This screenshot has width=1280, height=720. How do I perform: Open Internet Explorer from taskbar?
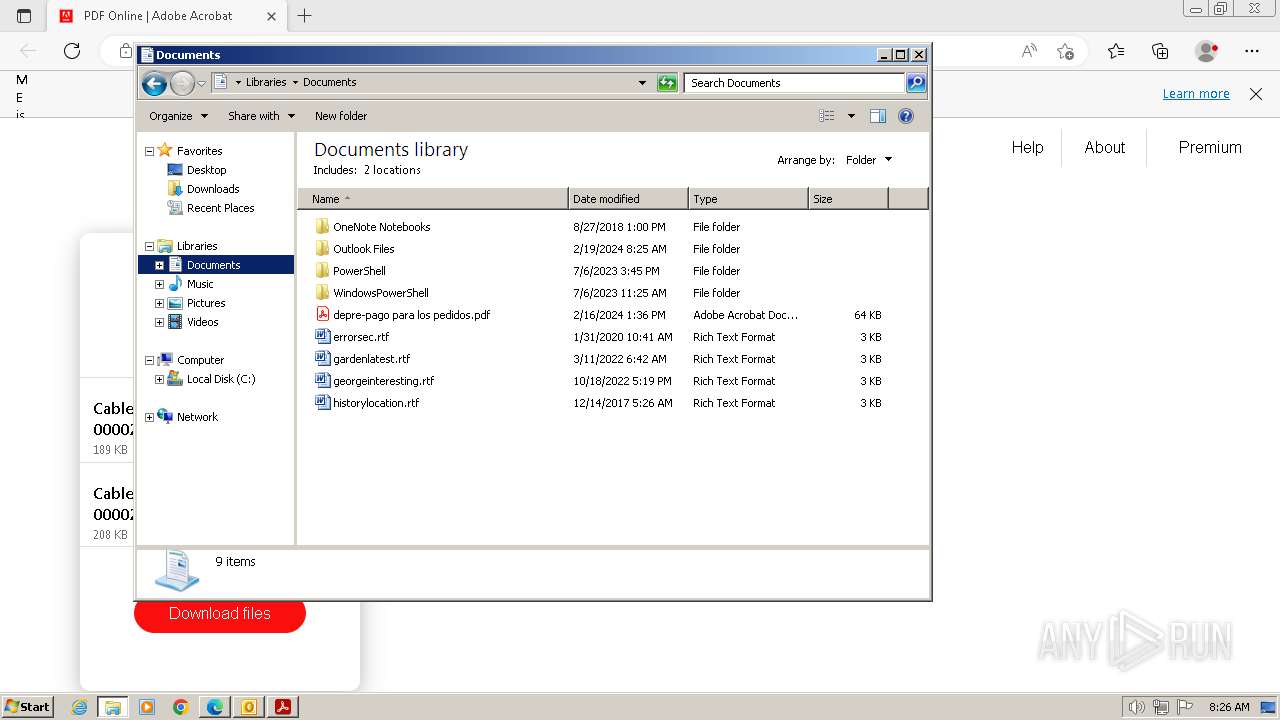79,707
